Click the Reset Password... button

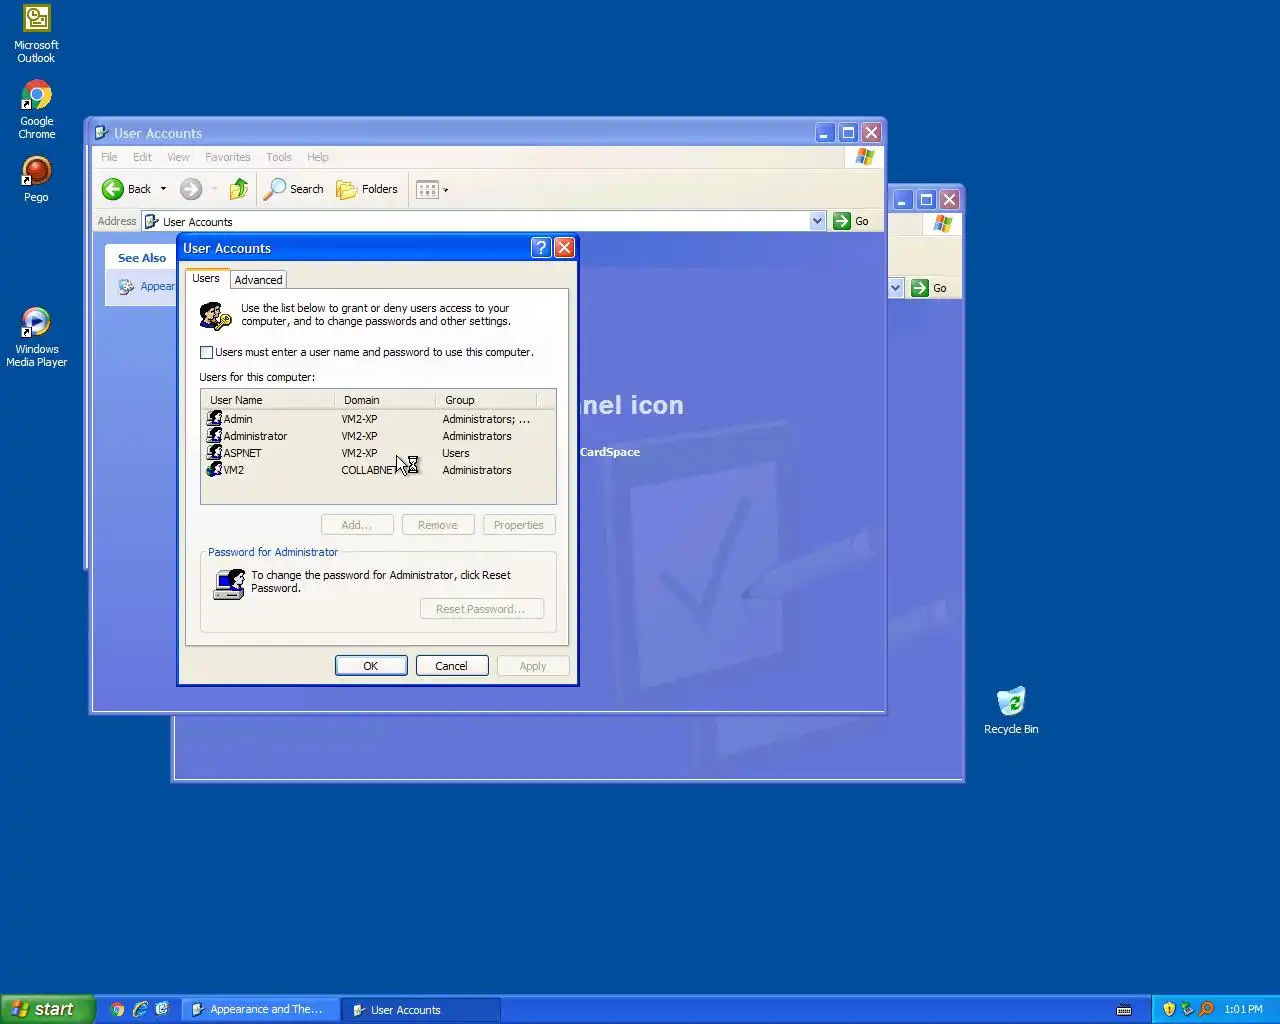[481, 609]
